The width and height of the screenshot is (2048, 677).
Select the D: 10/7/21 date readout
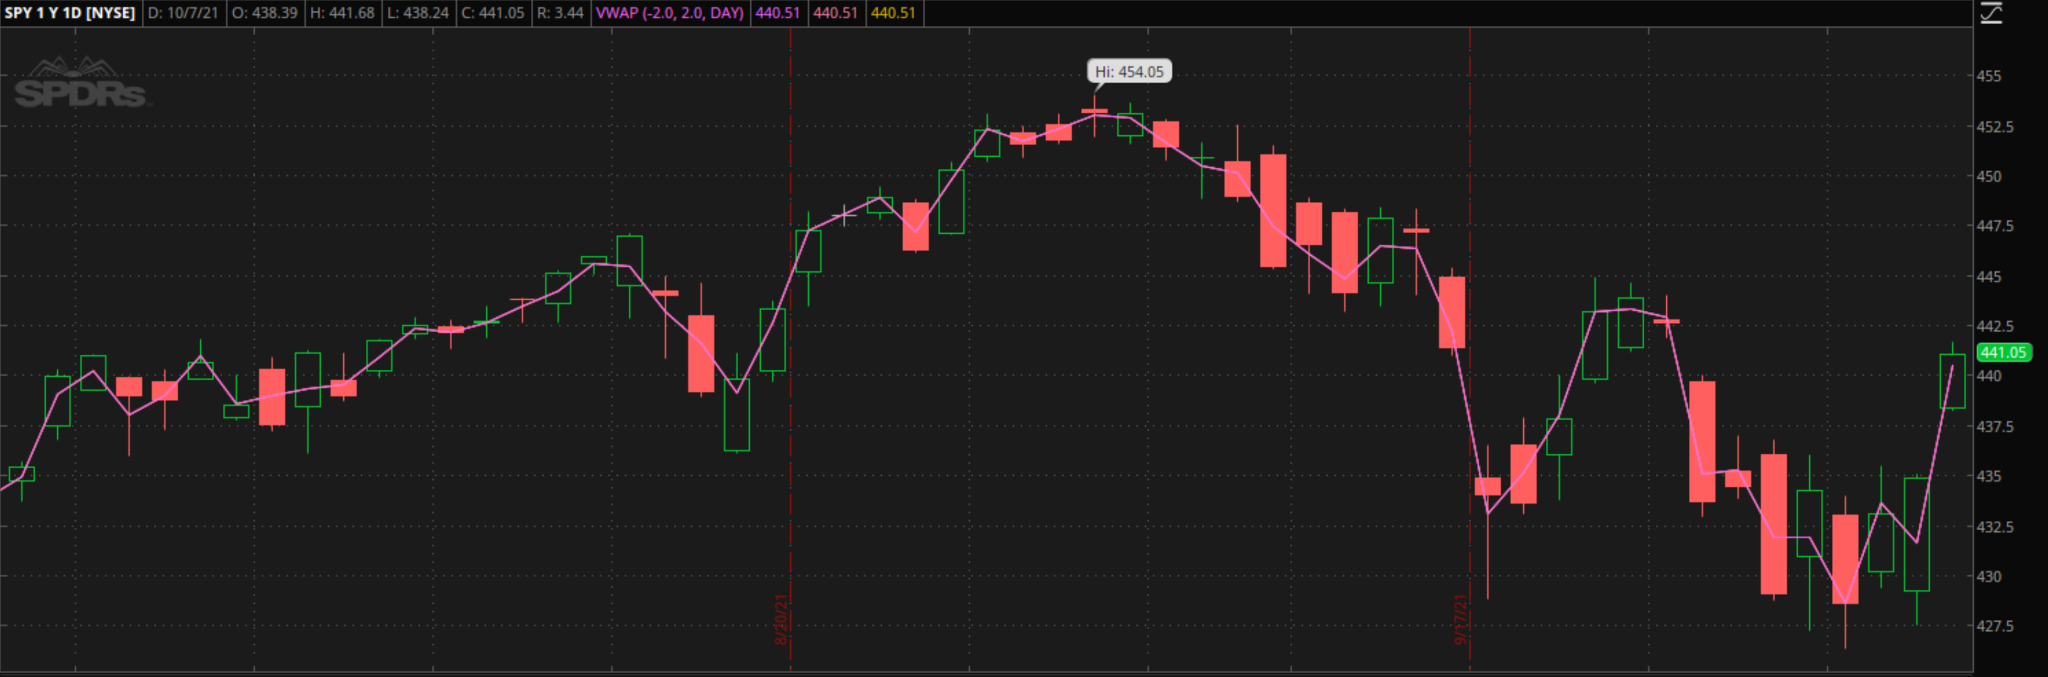click(183, 13)
